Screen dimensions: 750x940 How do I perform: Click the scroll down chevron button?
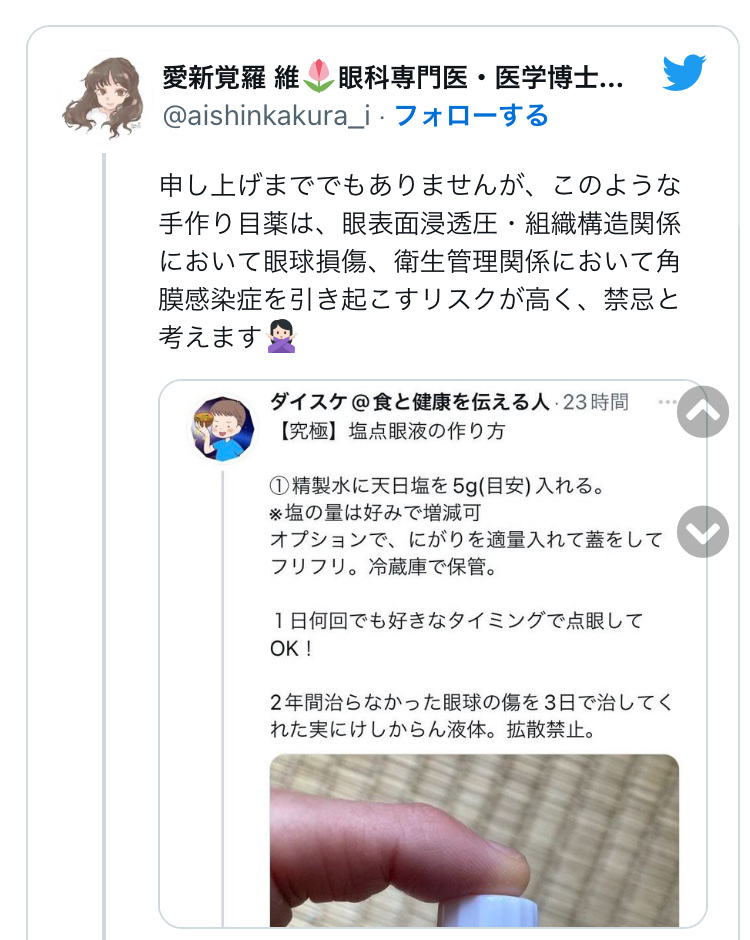coord(703,532)
